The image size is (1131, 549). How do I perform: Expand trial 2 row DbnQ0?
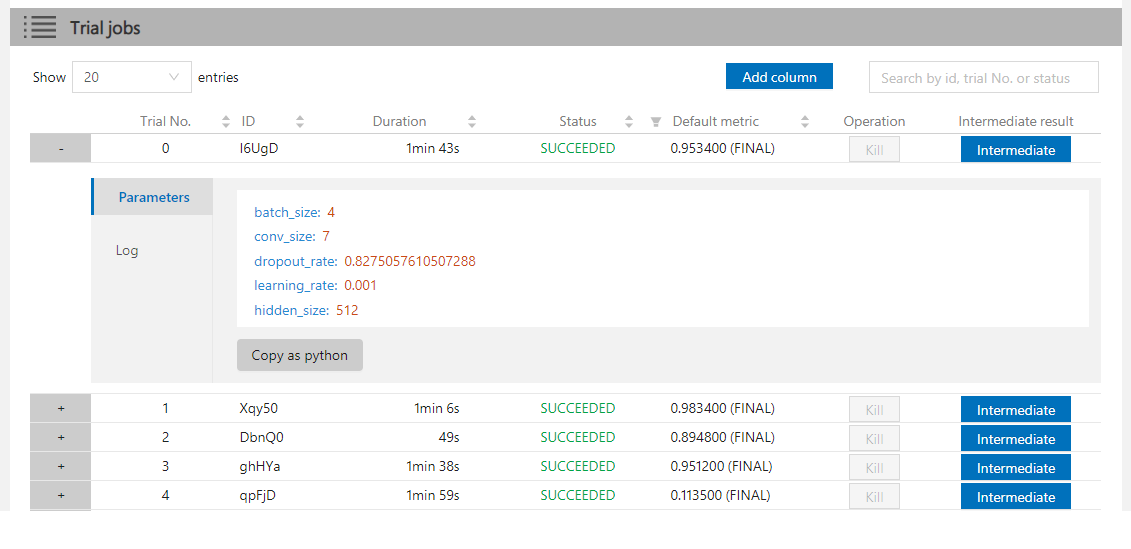61,437
